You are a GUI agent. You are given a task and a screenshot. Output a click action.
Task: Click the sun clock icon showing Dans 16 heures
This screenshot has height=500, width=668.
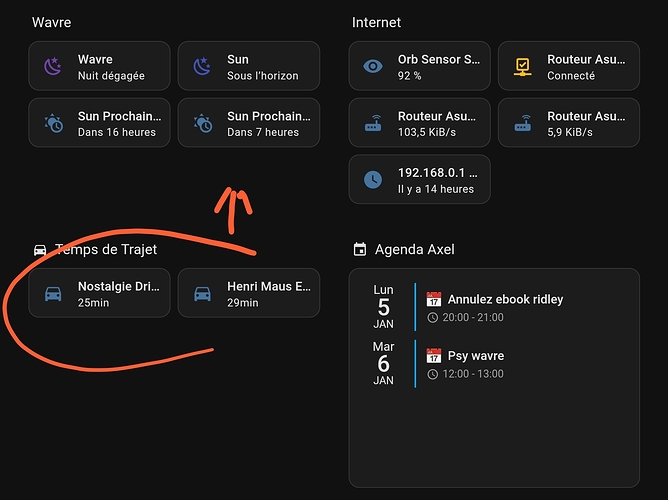[x=54, y=123]
